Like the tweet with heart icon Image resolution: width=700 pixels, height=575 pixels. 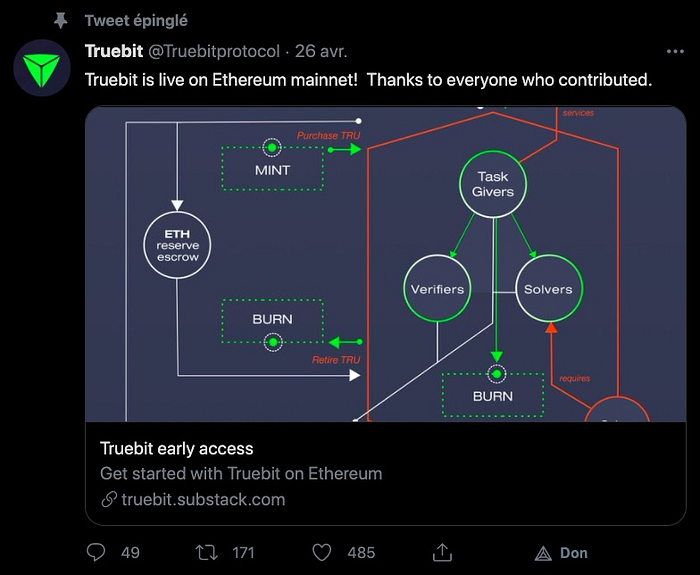321,553
